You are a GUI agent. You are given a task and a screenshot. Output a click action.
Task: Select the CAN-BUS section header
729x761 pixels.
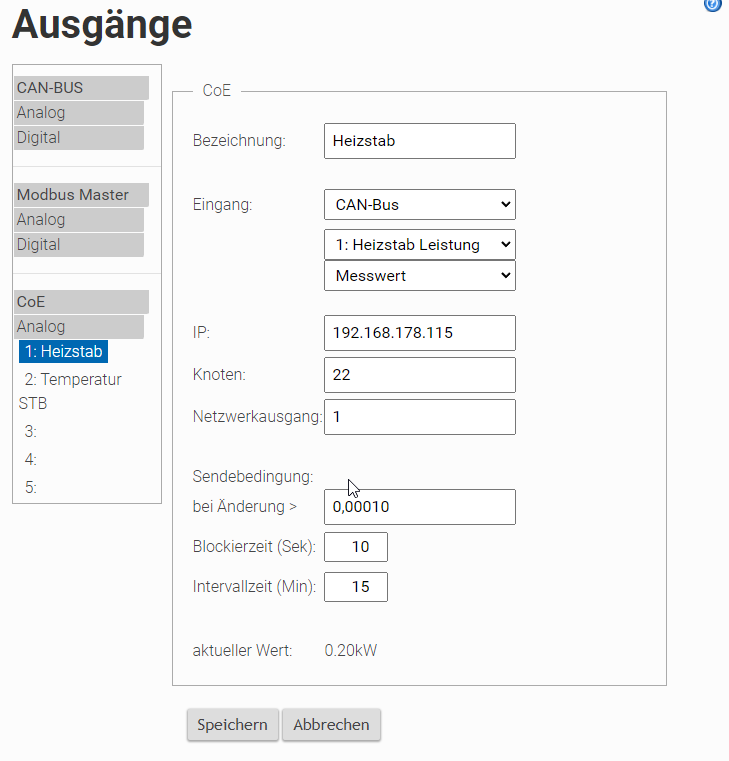81,88
